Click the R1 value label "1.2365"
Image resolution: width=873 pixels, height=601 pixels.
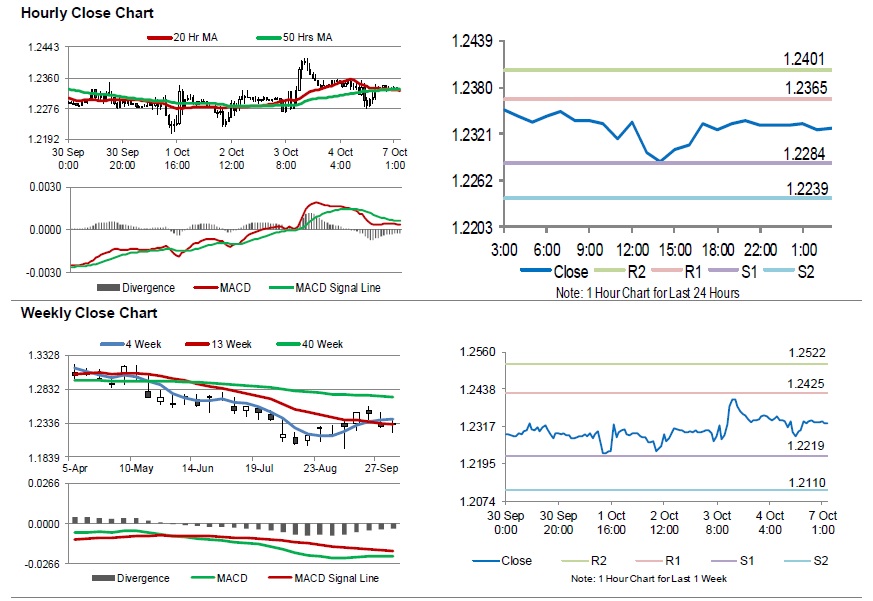click(x=806, y=87)
